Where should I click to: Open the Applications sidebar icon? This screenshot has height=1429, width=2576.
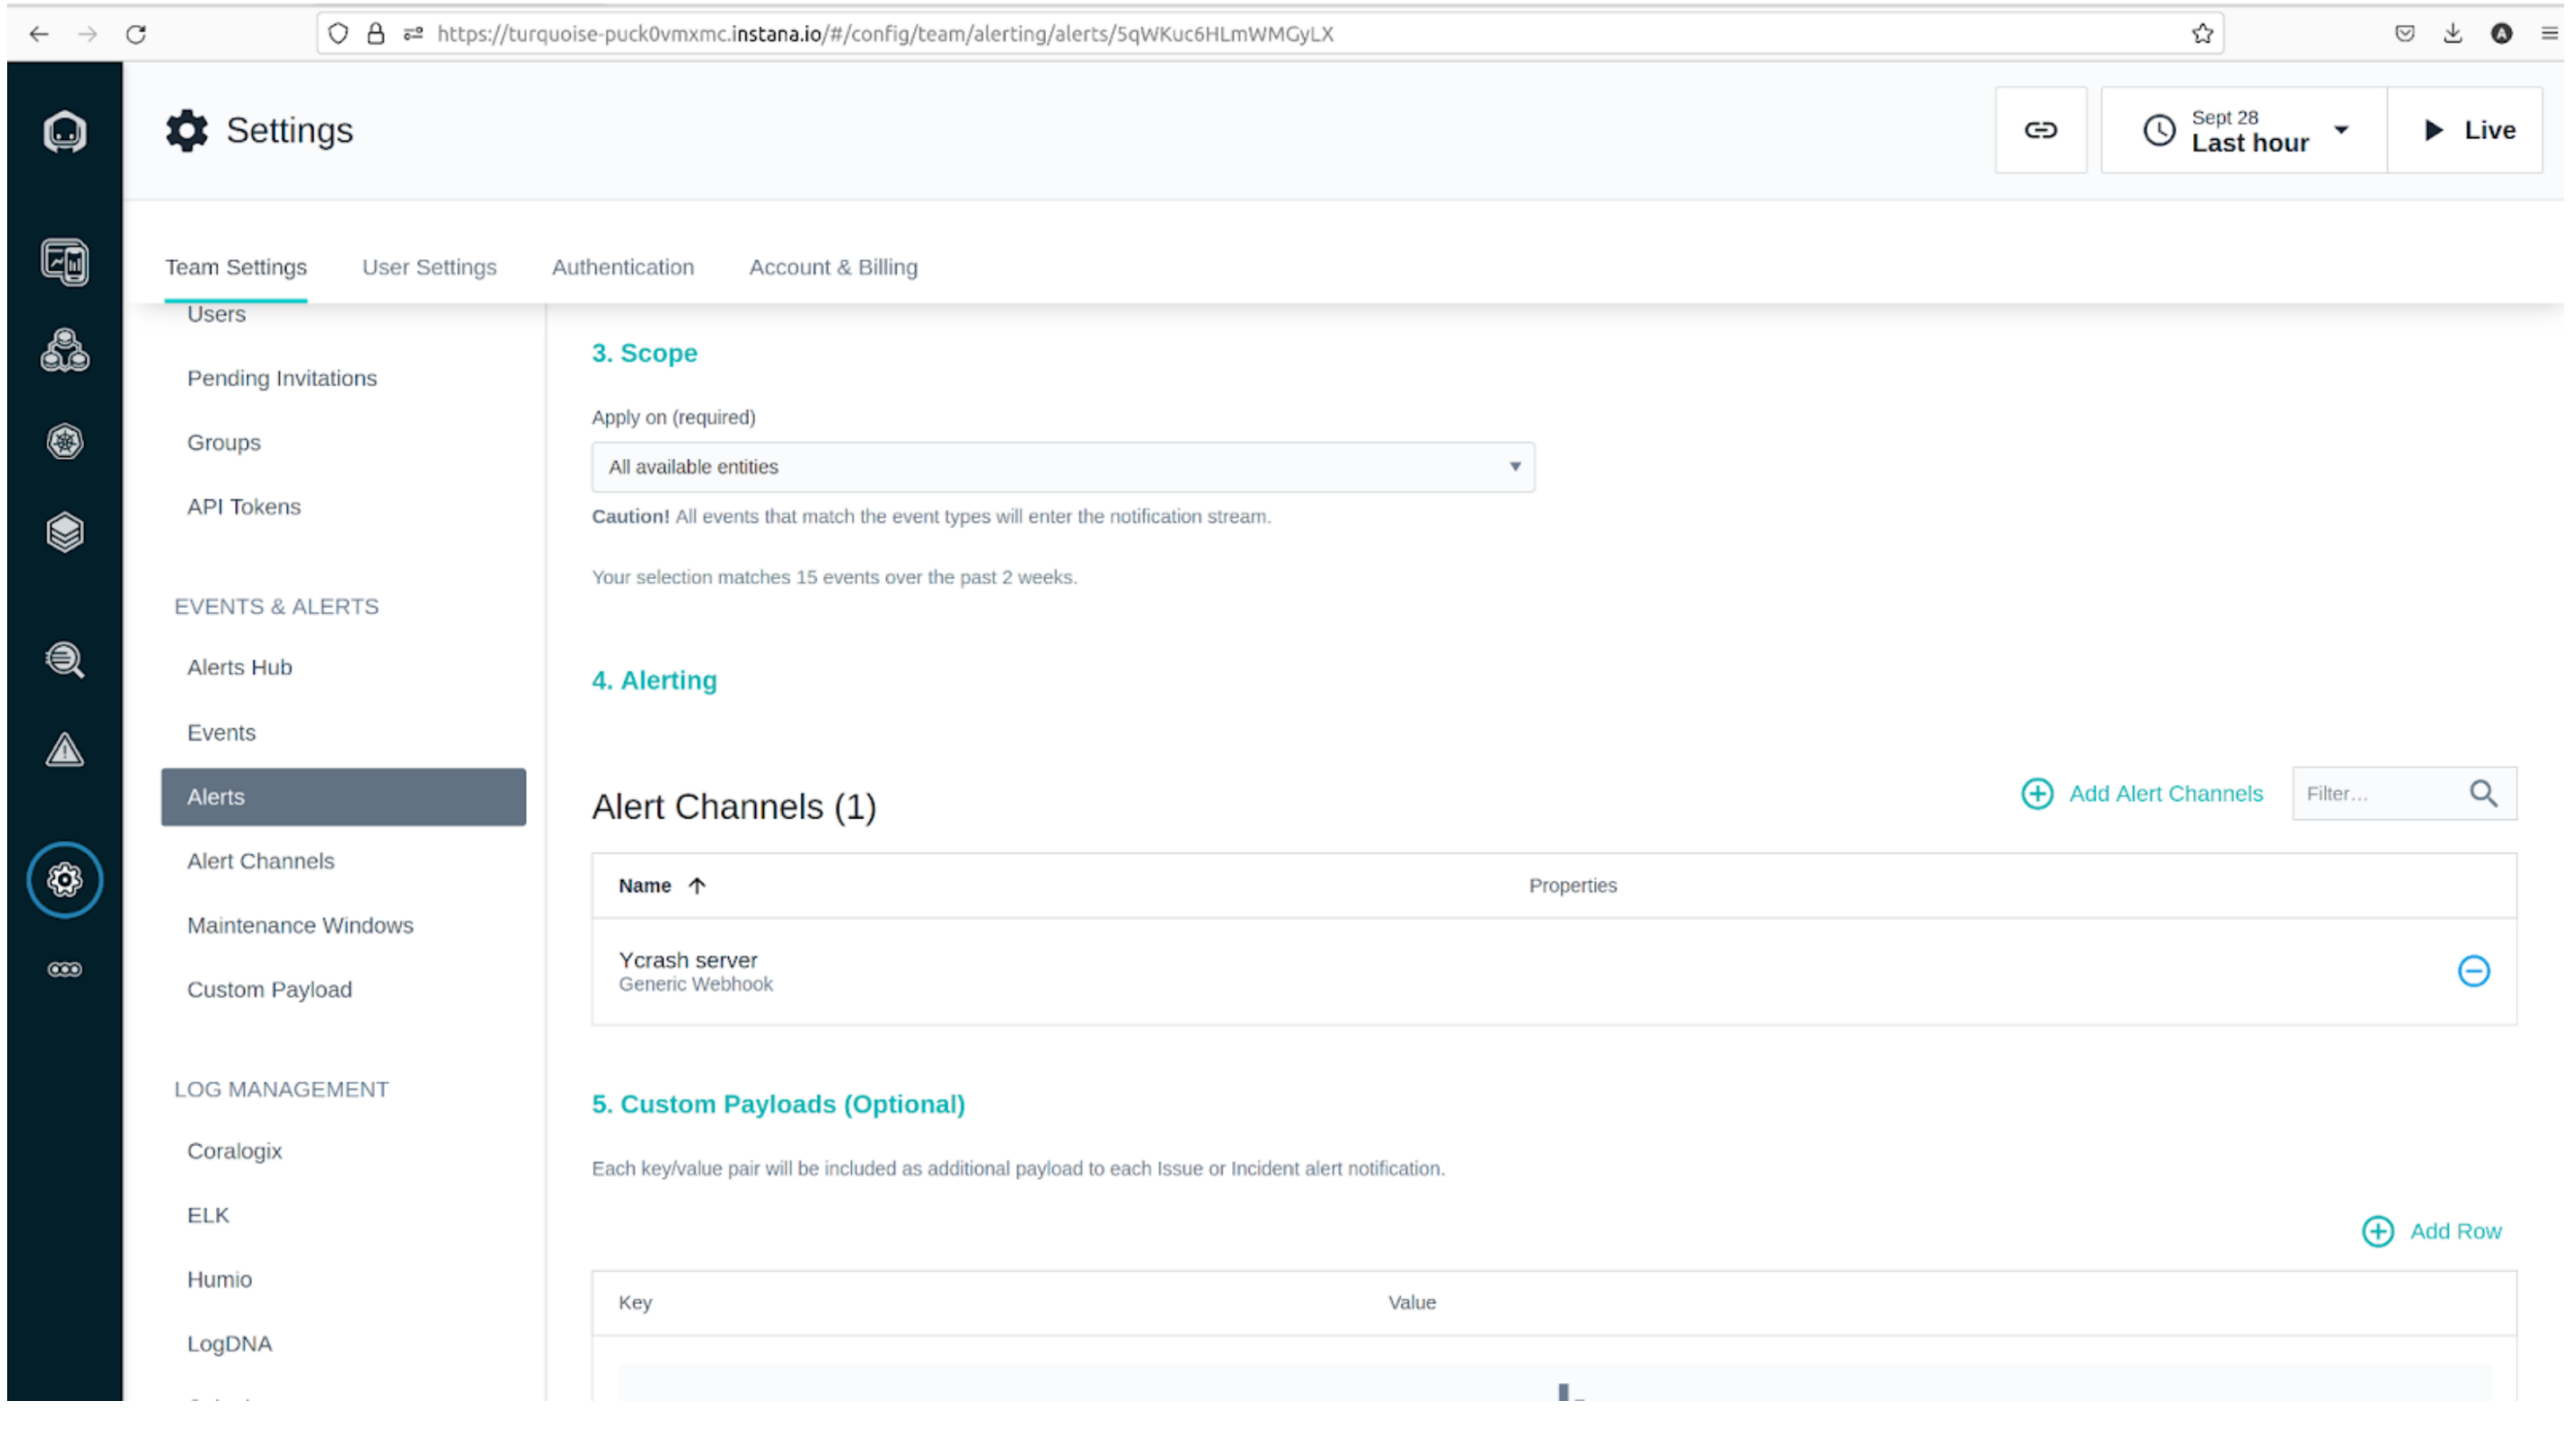pos(65,351)
